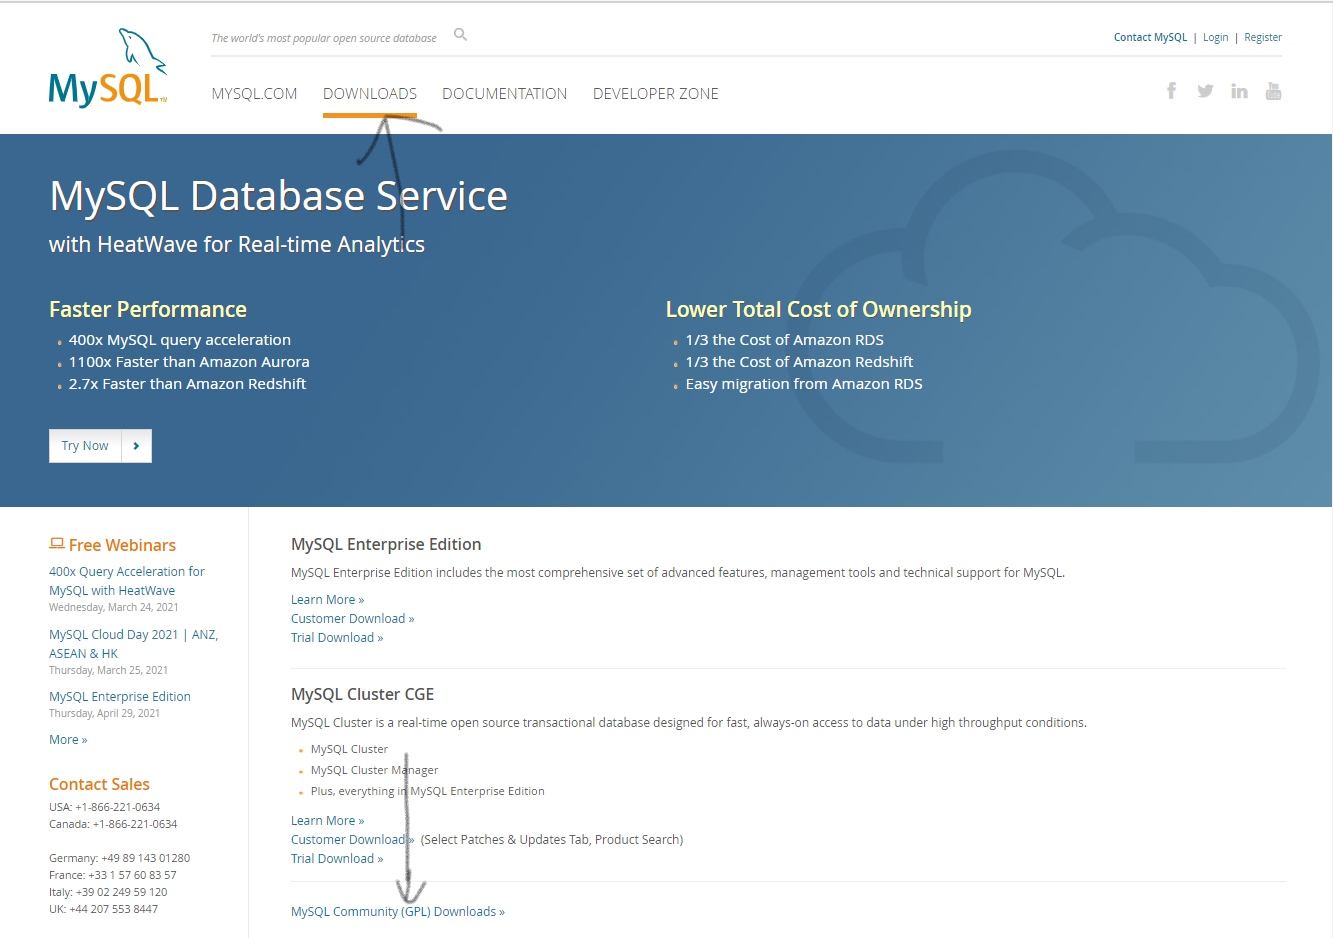
Task: Click the Faster Performance heading
Action: 148,309
